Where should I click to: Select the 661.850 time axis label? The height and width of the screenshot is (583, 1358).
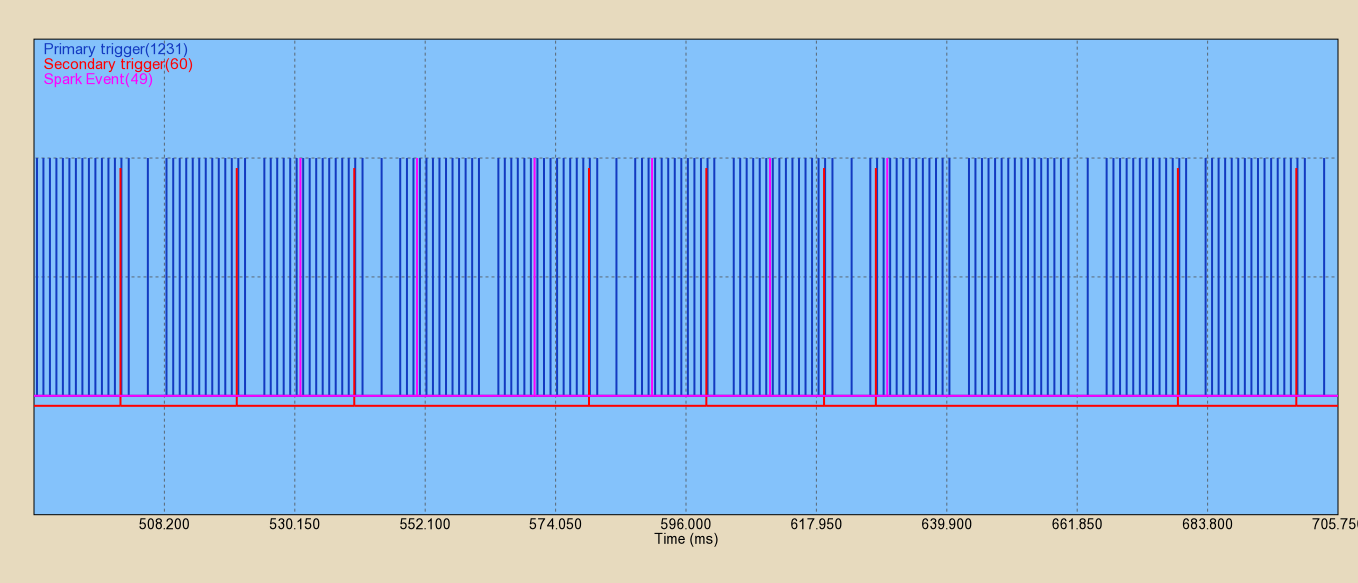point(1077,524)
